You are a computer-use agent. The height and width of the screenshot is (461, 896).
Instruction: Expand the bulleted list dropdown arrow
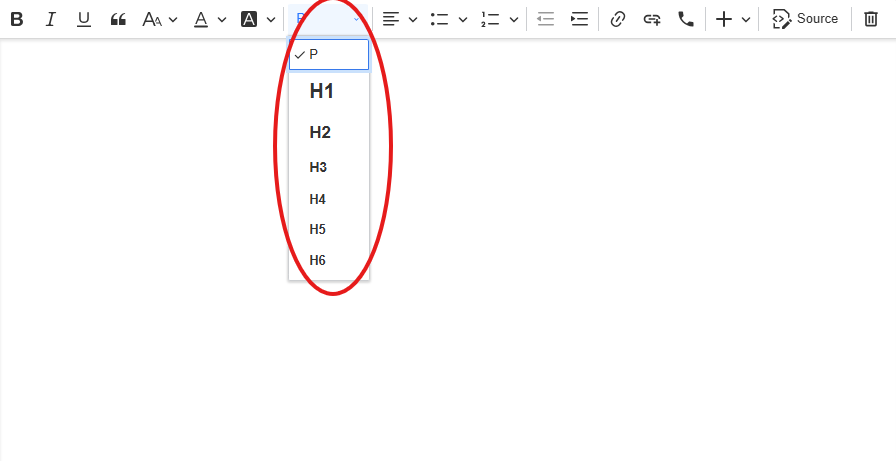[463, 19]
